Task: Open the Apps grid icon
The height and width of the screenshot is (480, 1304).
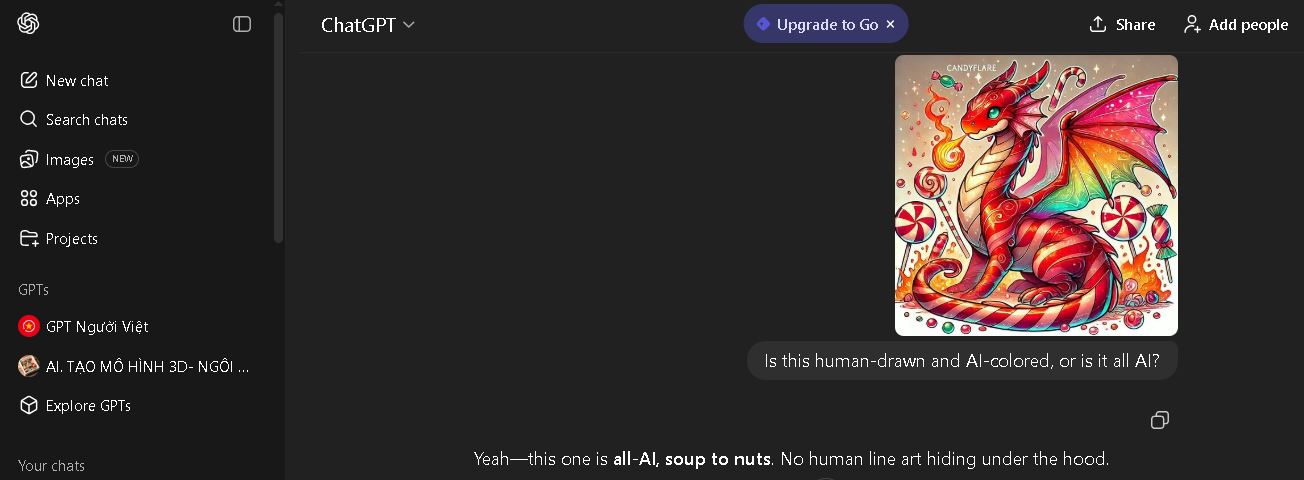Action: pyautogui.click(x=28, y=198)
